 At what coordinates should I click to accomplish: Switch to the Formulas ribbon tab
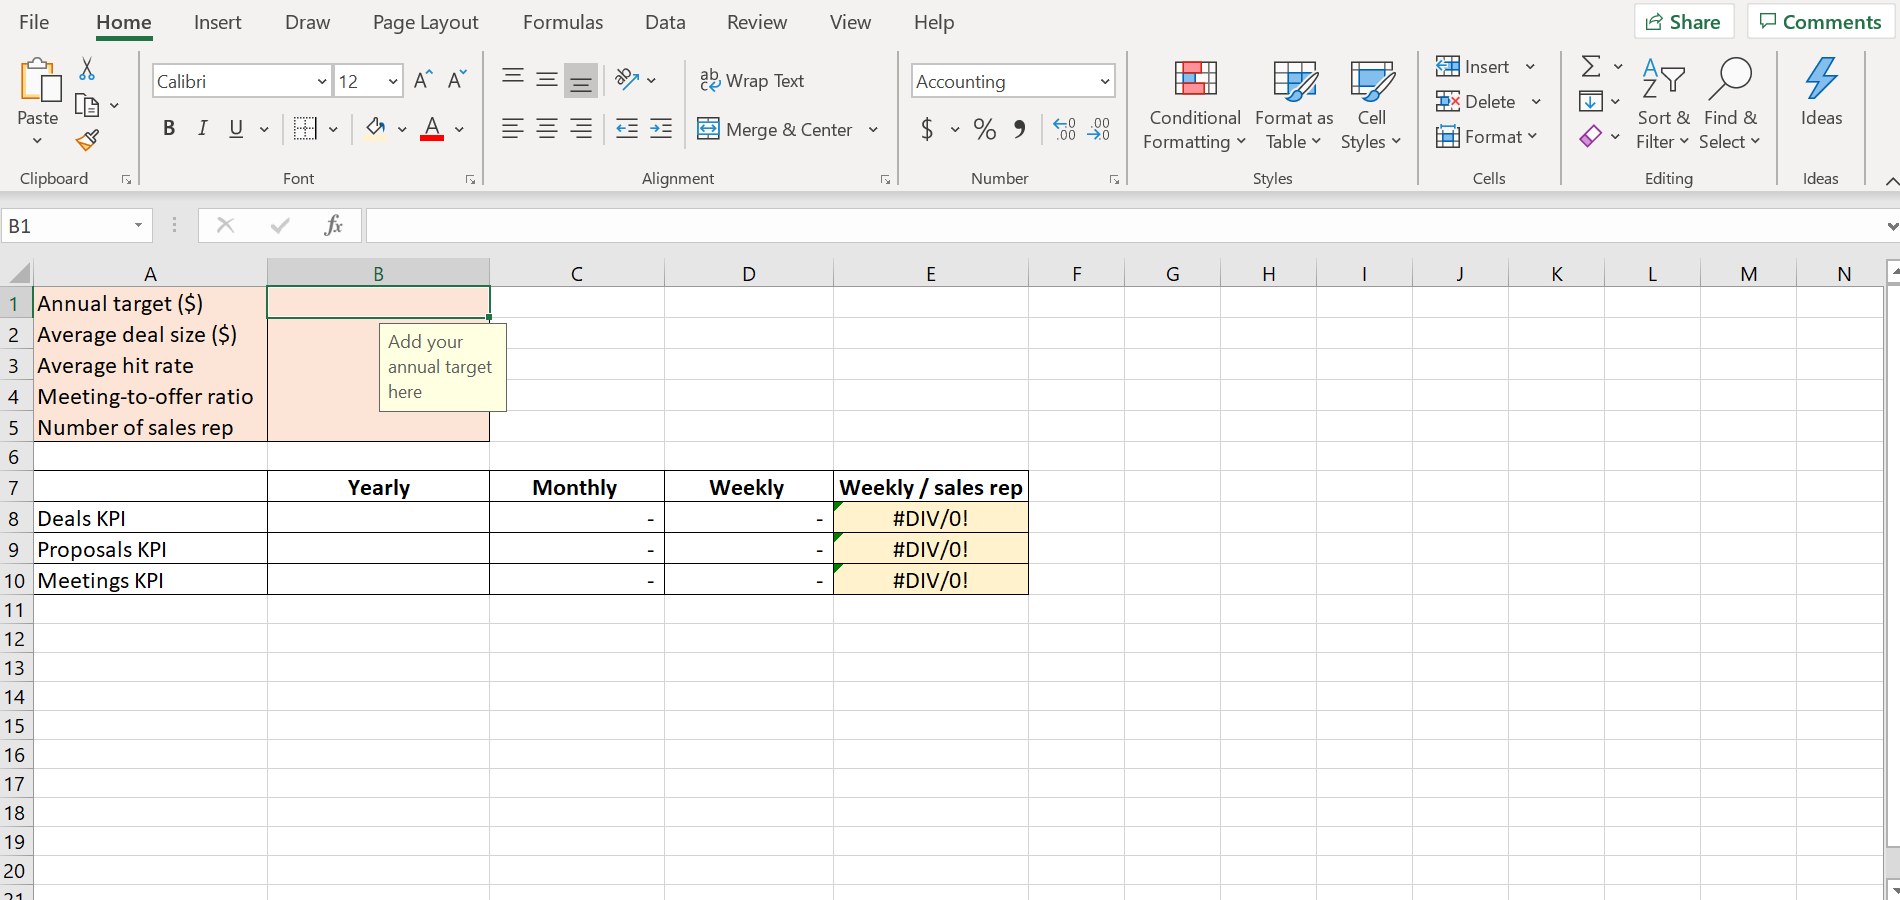coord(562,21)
